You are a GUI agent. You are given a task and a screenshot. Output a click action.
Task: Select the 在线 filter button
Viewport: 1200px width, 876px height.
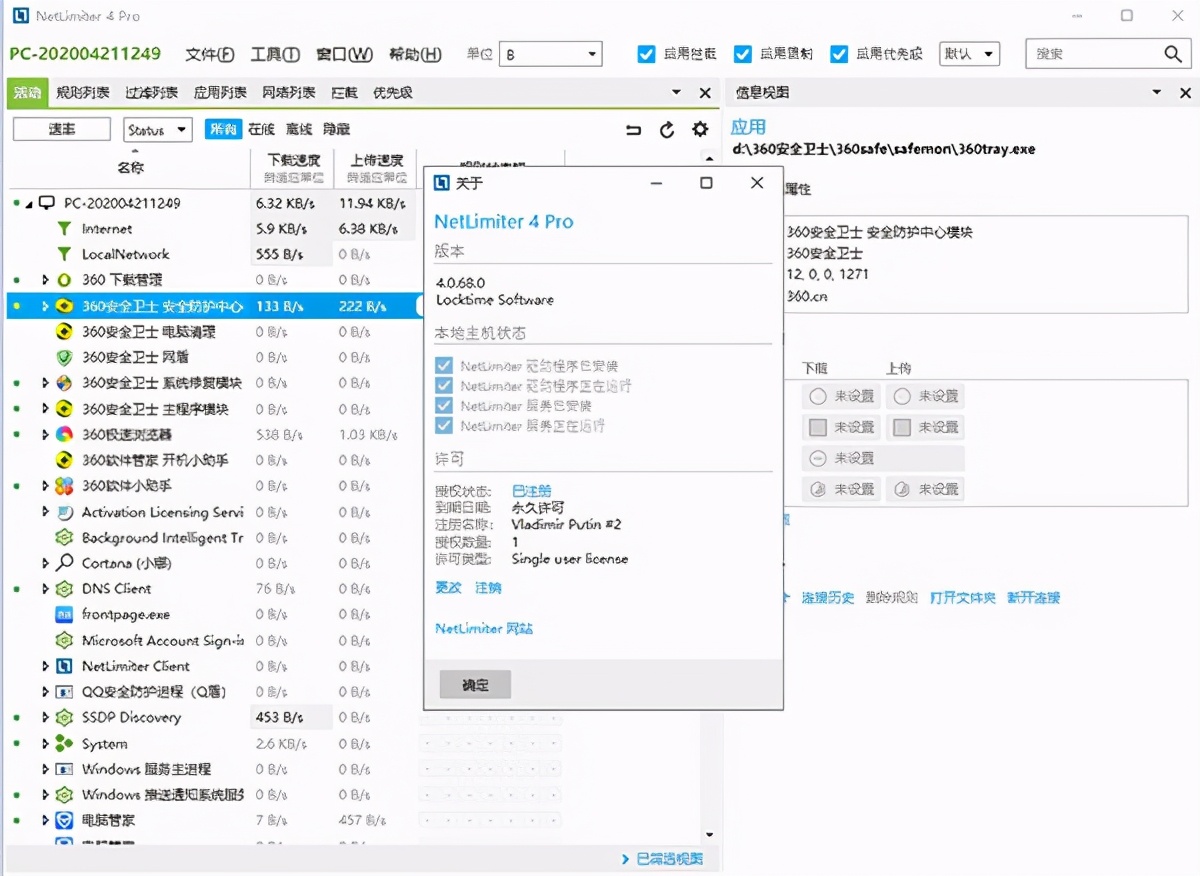(261, 130)
